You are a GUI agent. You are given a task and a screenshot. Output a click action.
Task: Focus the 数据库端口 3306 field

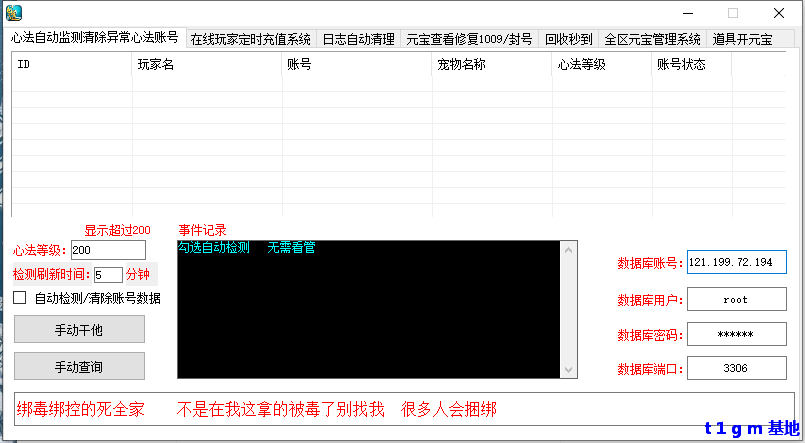tap(736, 368)
